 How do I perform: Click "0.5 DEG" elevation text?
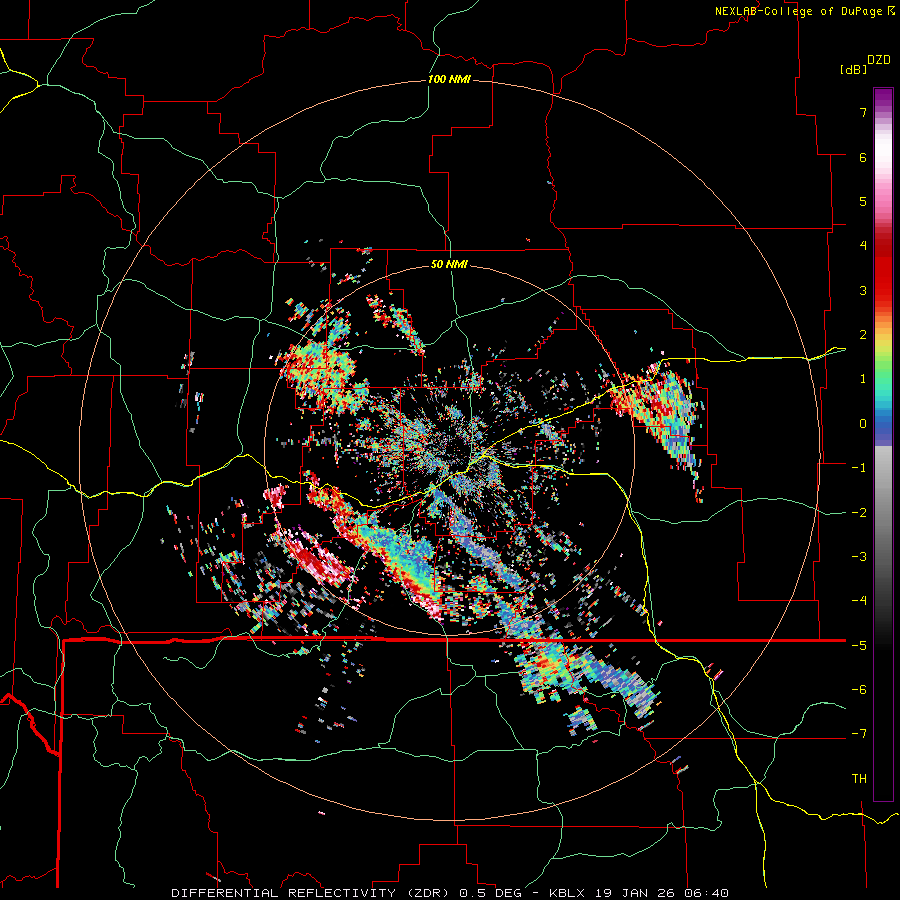tap(490, 893)
